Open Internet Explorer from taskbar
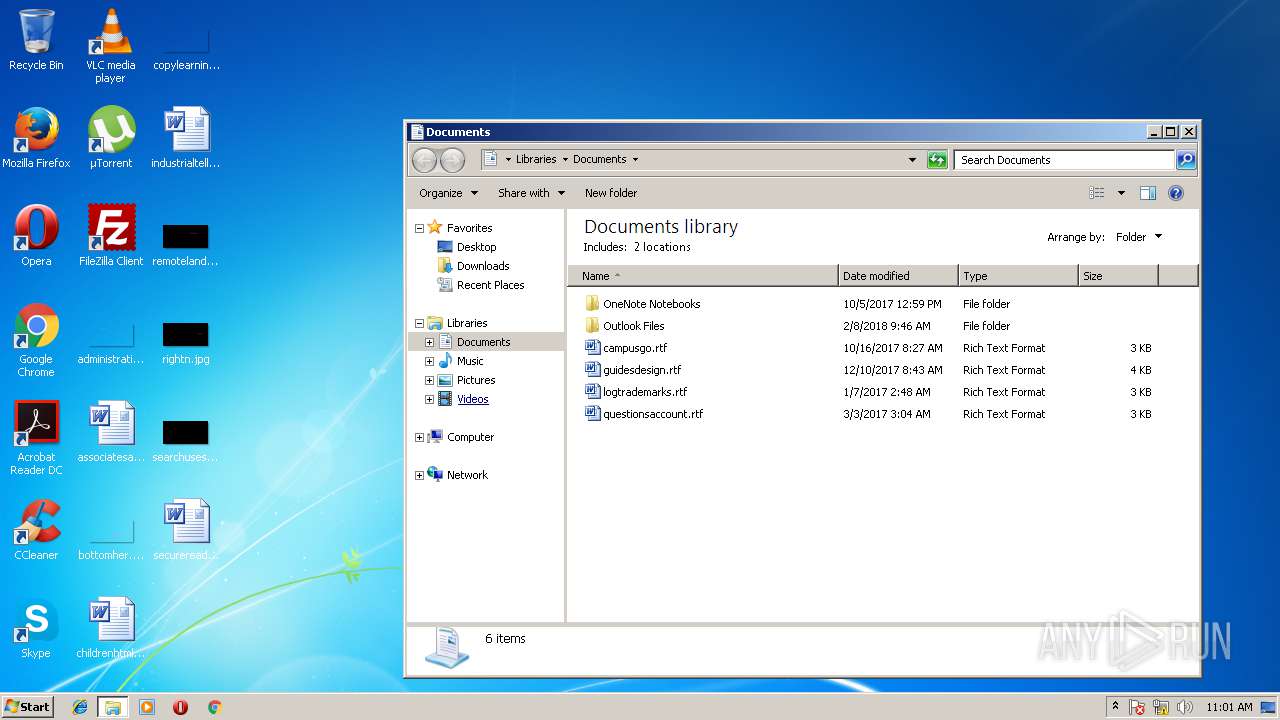The image size is (1280, 720). 80,707
